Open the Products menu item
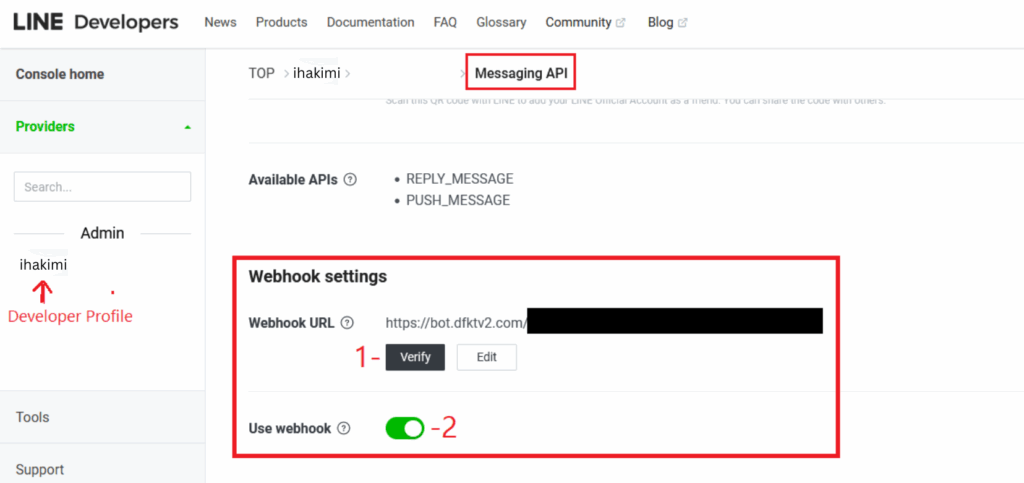 tap(281, 22)
